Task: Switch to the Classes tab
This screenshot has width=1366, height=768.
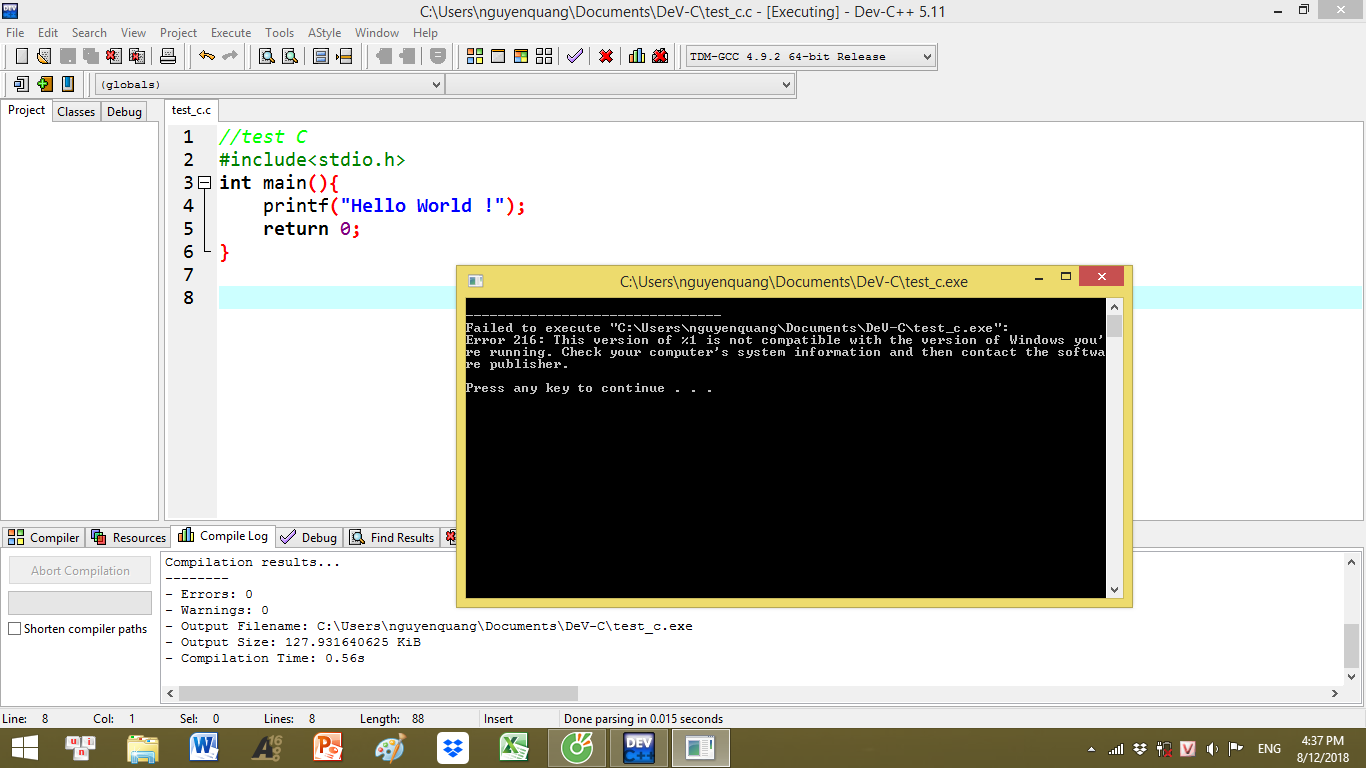Action: pyautogui.click(x=76, y=112)
